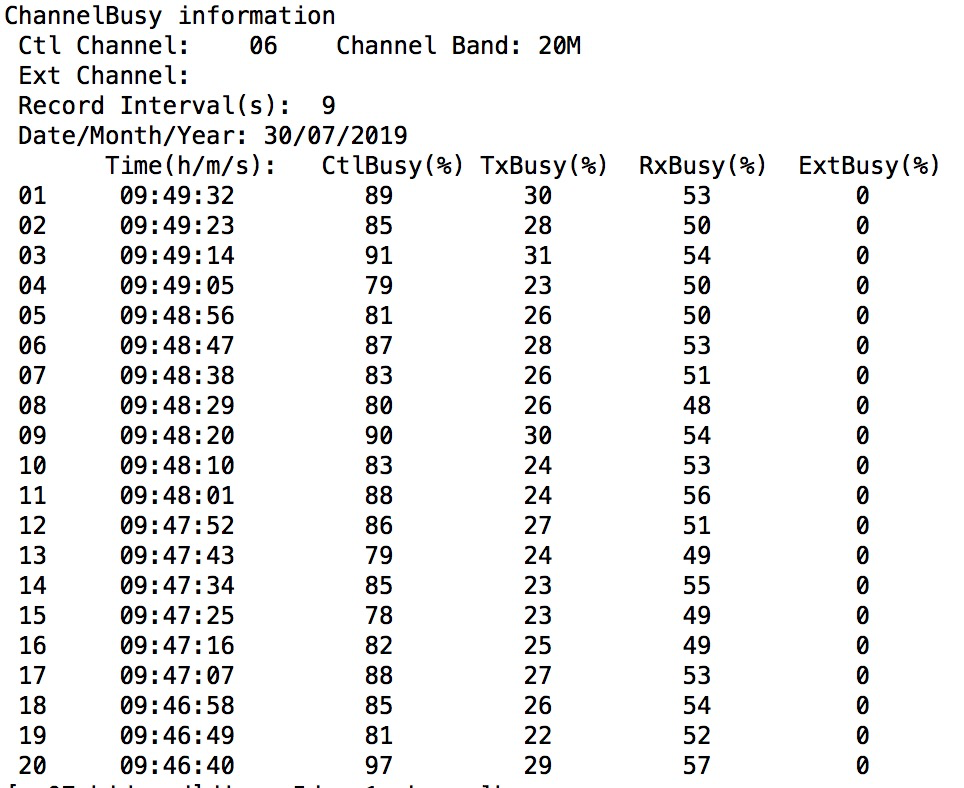The width and height of the screenshot is (964, 788).
Task: Click the CtlBusy value 97 in row 20
Action: point(379,766)
